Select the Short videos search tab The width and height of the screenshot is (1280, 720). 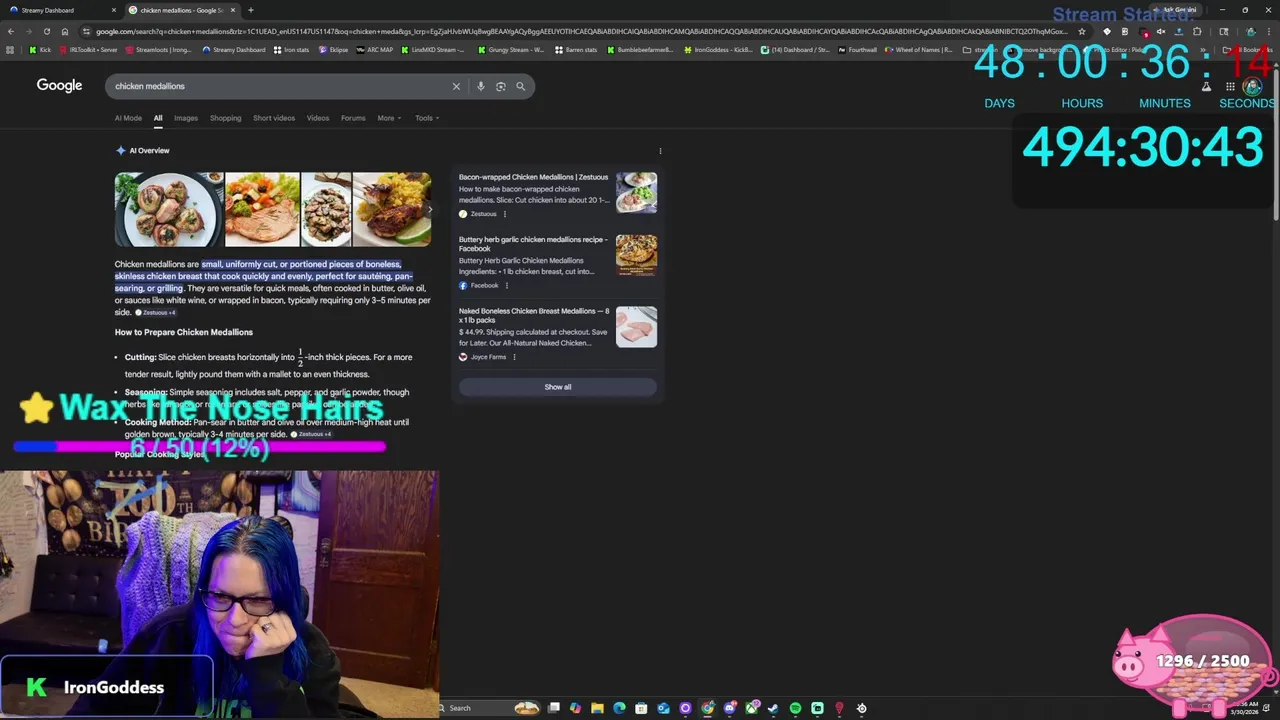pyautogui.click(x=274, y=118)
